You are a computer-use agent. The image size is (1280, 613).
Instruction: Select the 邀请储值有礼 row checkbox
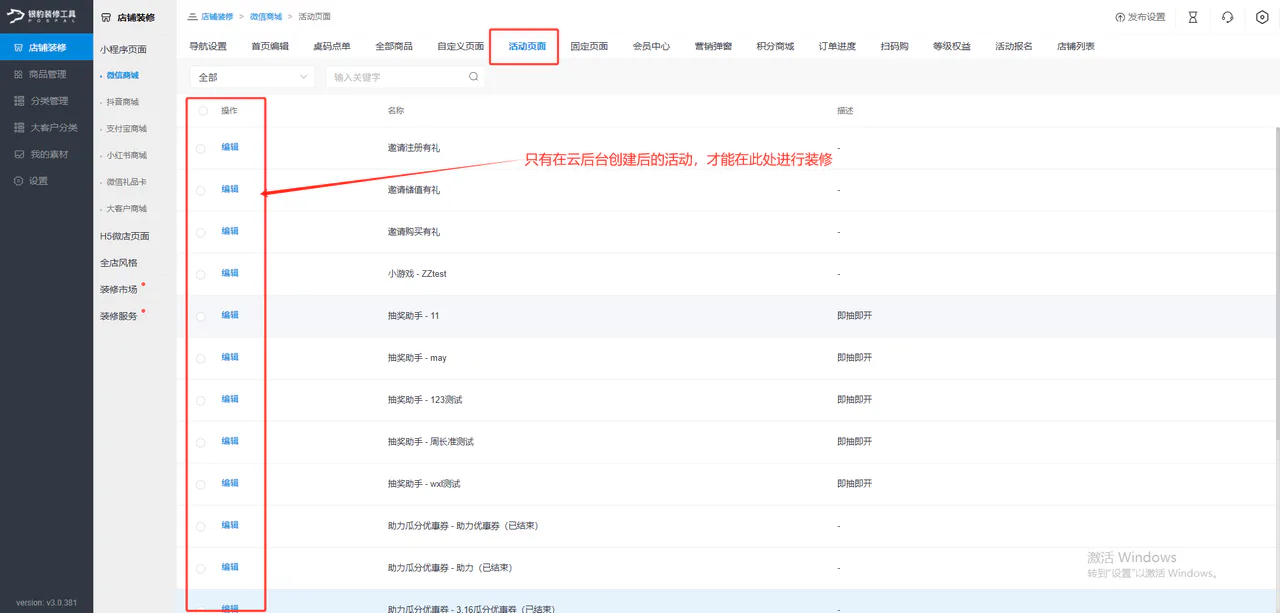click(201, 190)
